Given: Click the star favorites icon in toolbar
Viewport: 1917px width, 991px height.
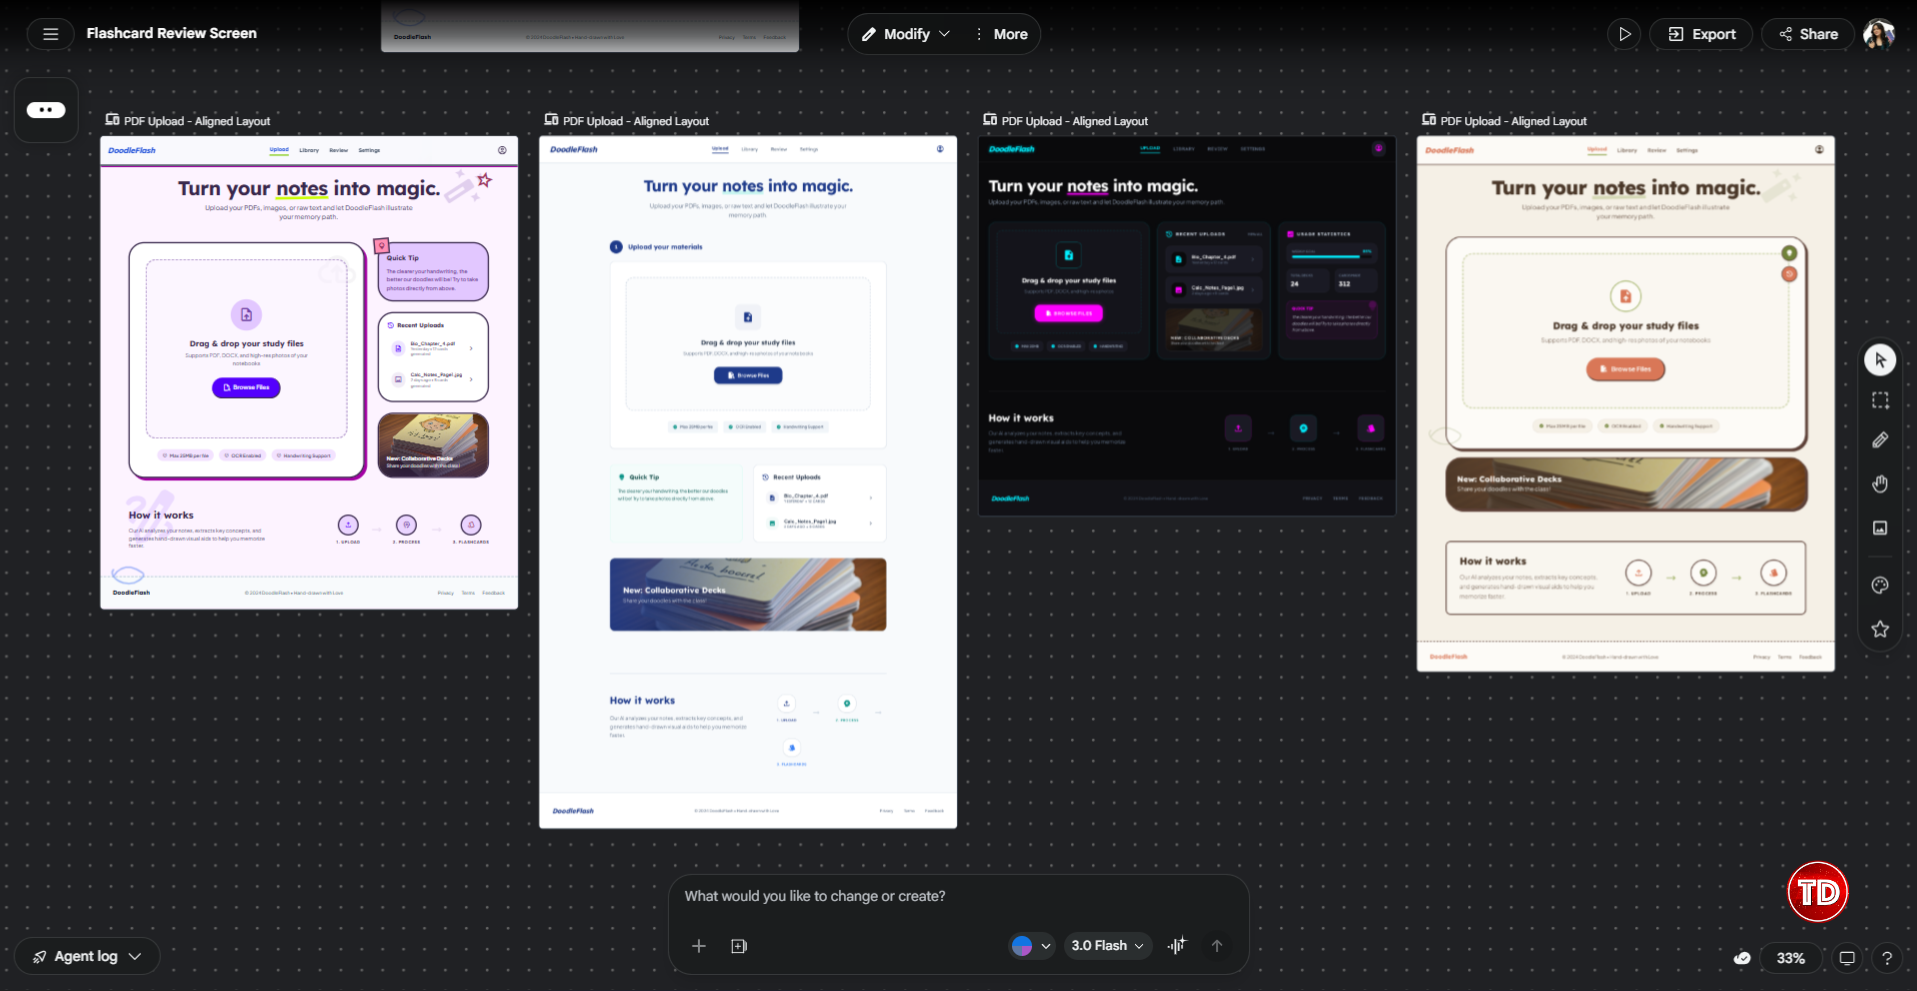Looking at the screenshot, I should click(x=1880, y=629).
